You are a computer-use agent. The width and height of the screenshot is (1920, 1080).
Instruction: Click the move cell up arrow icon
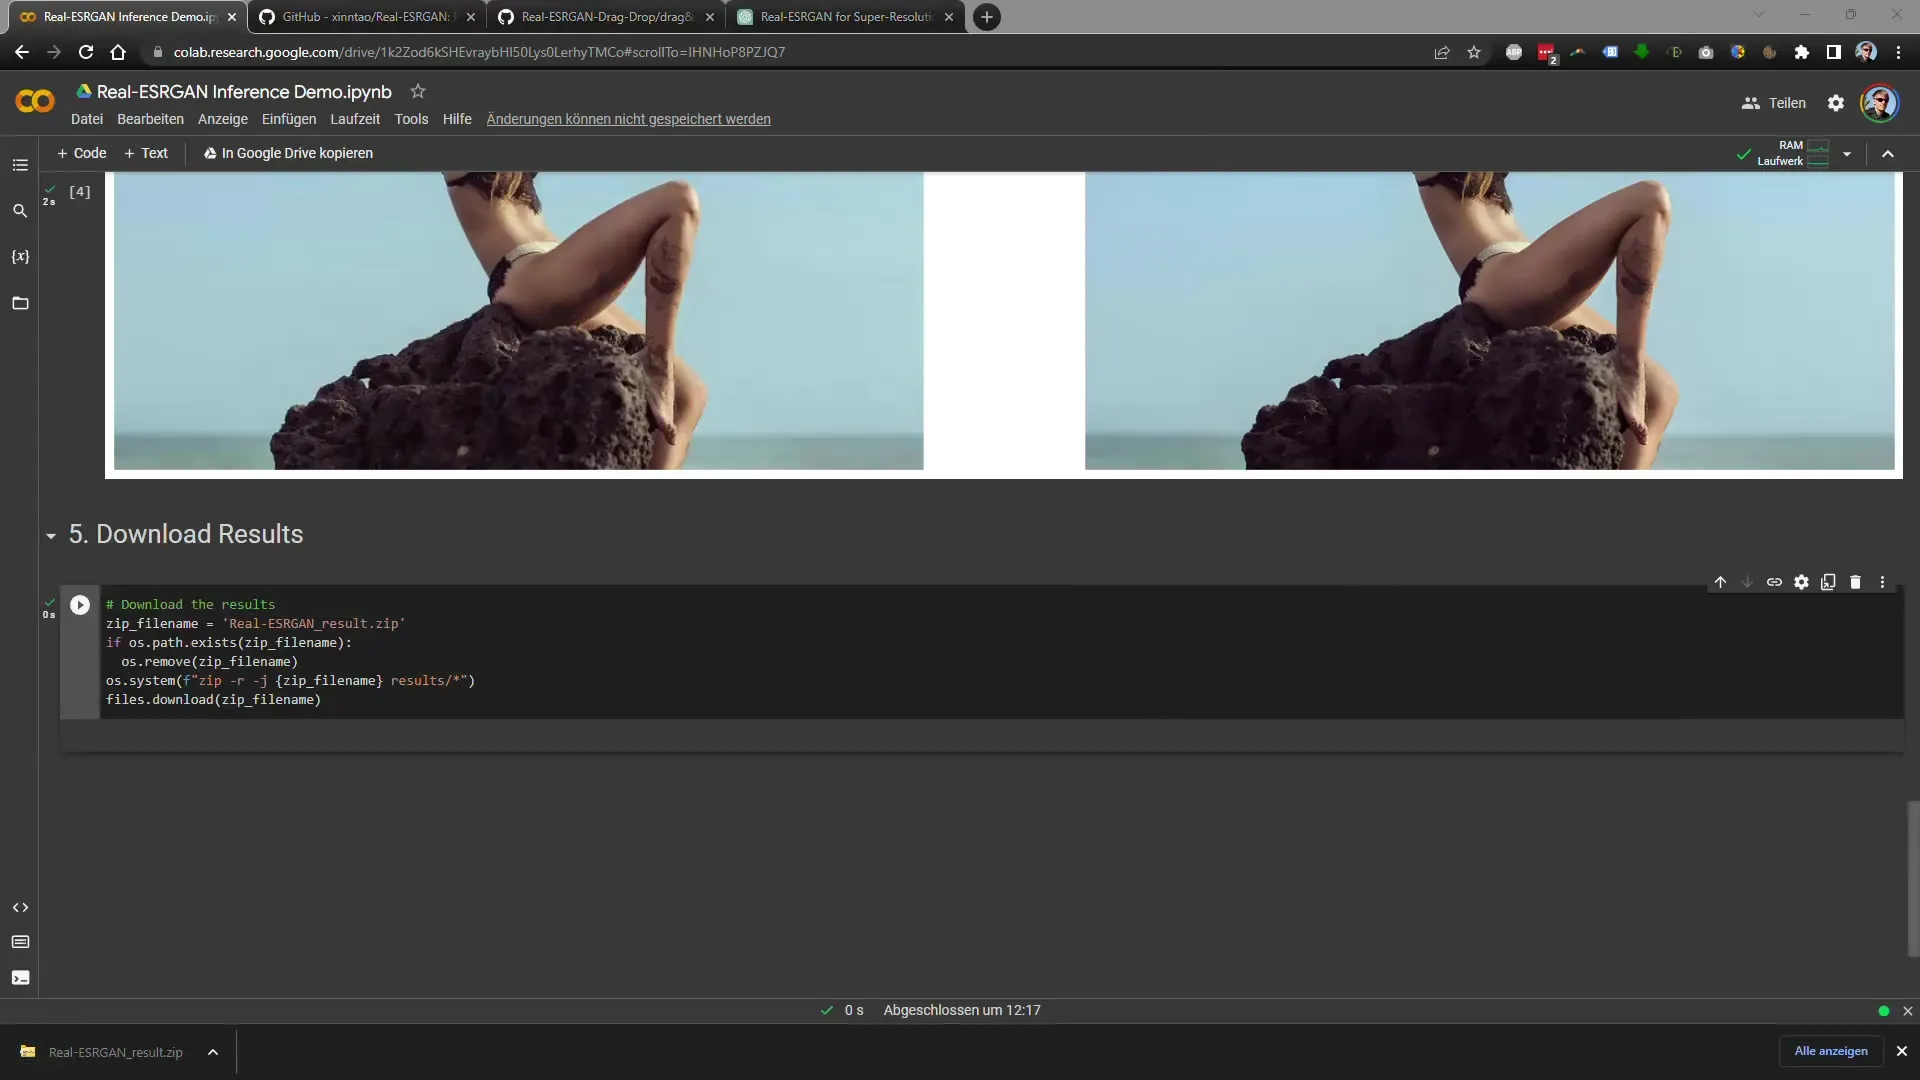[1721, 582]
